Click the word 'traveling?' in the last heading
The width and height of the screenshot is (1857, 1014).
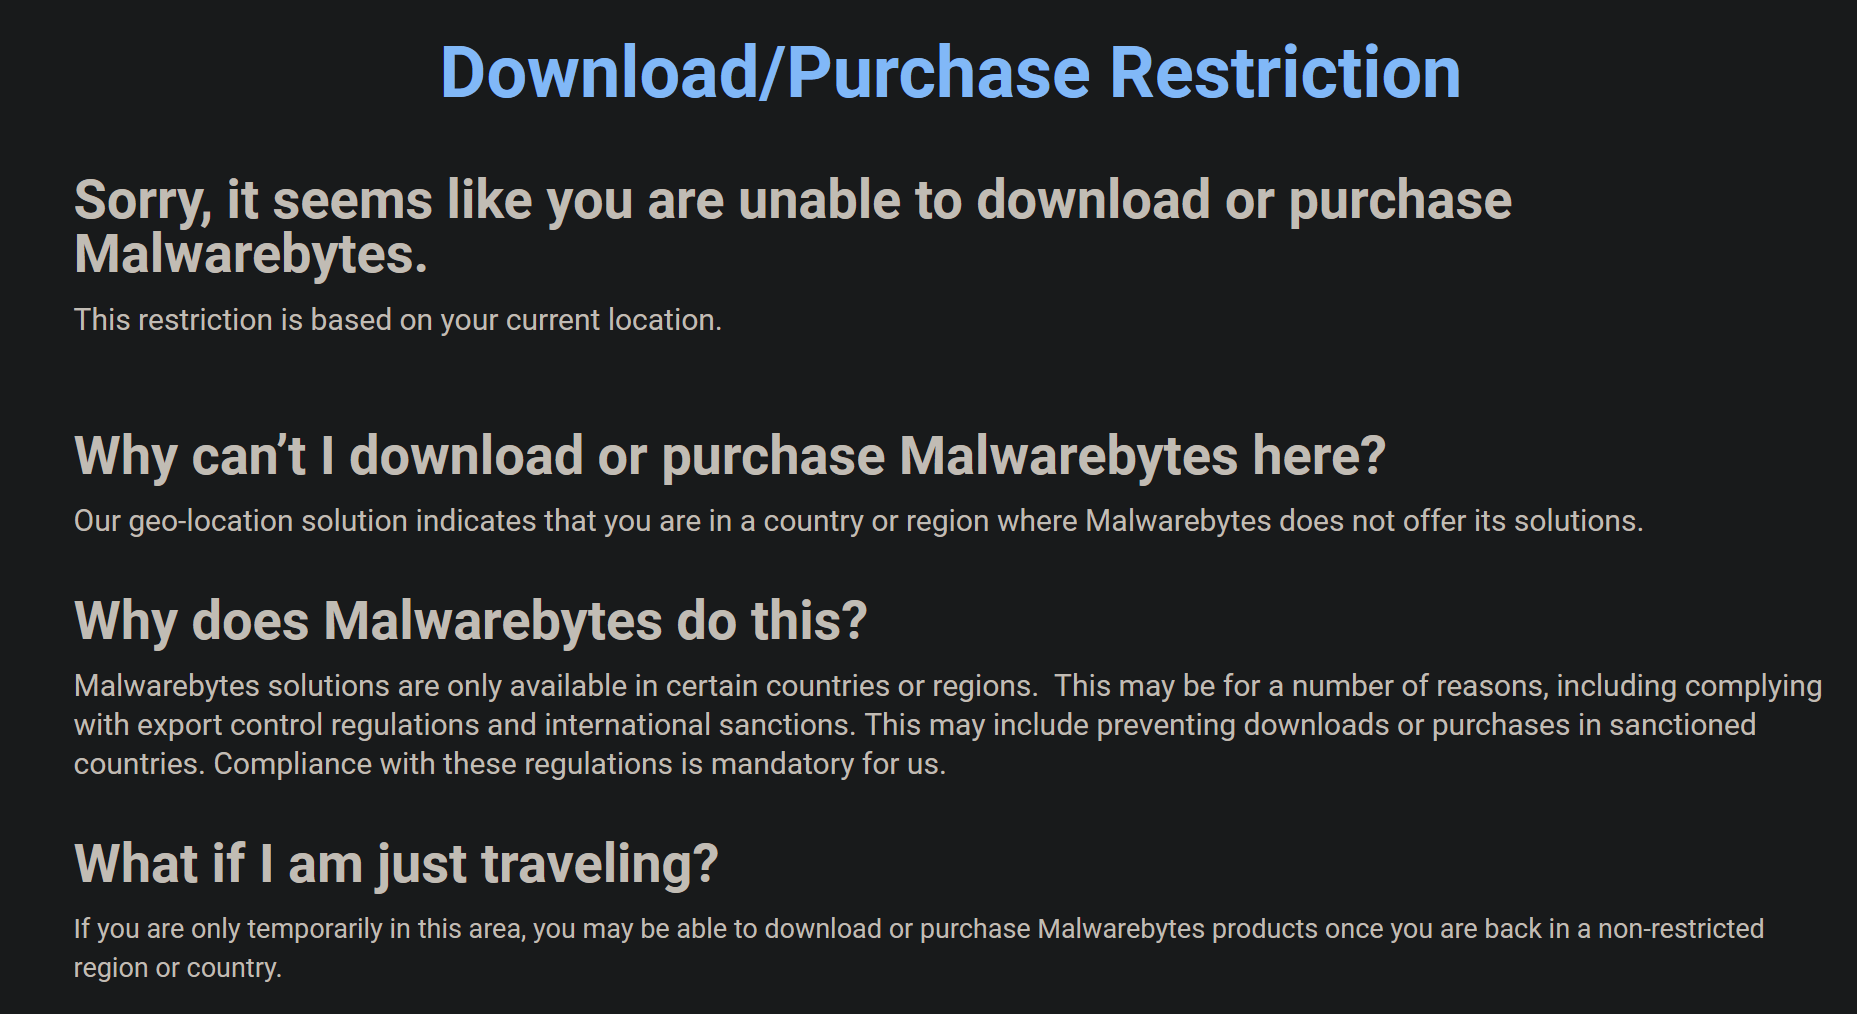tap(600, 865)
